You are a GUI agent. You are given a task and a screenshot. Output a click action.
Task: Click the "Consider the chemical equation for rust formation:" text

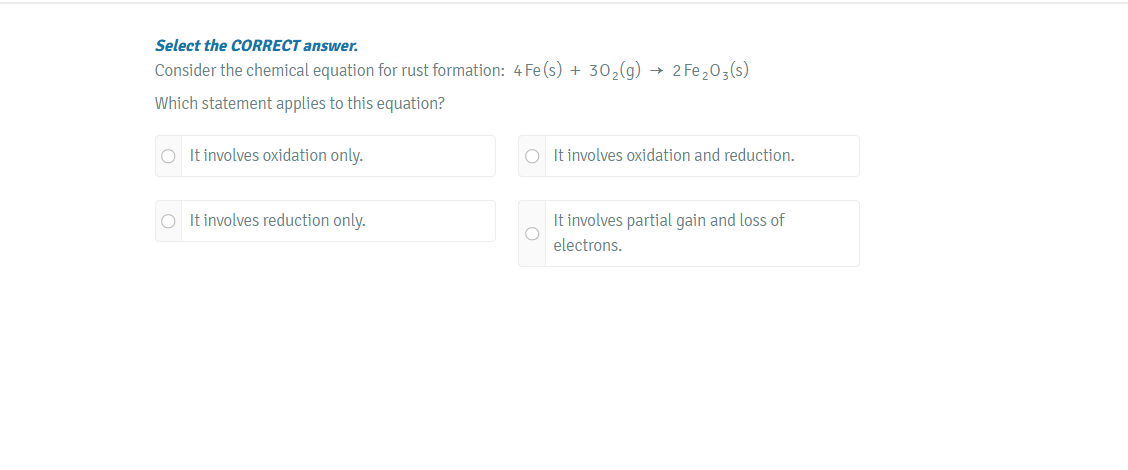329,71
